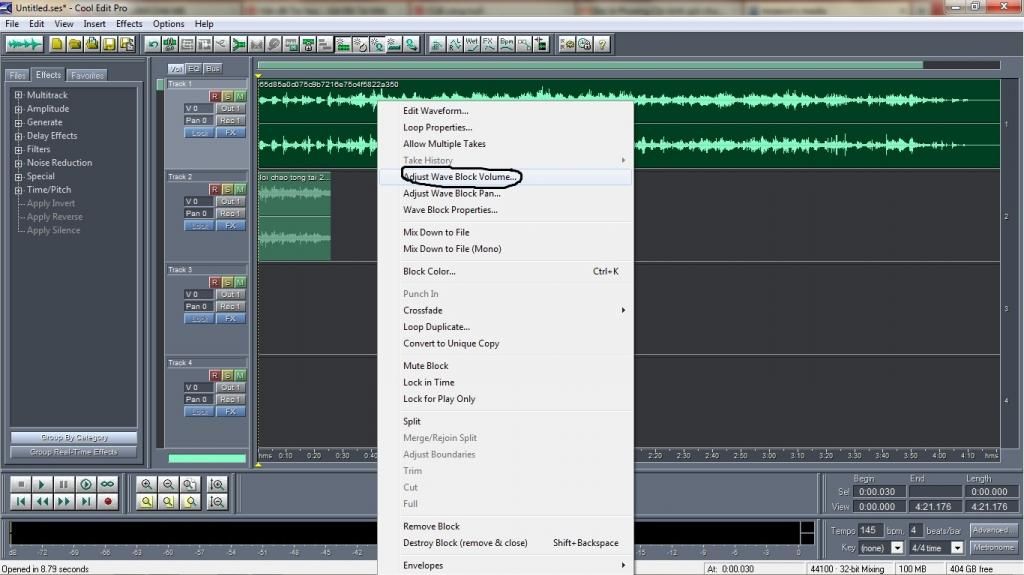Mute Track 1 with M button
Screen dimensions: 1024x575
click(x=240, y=96)
